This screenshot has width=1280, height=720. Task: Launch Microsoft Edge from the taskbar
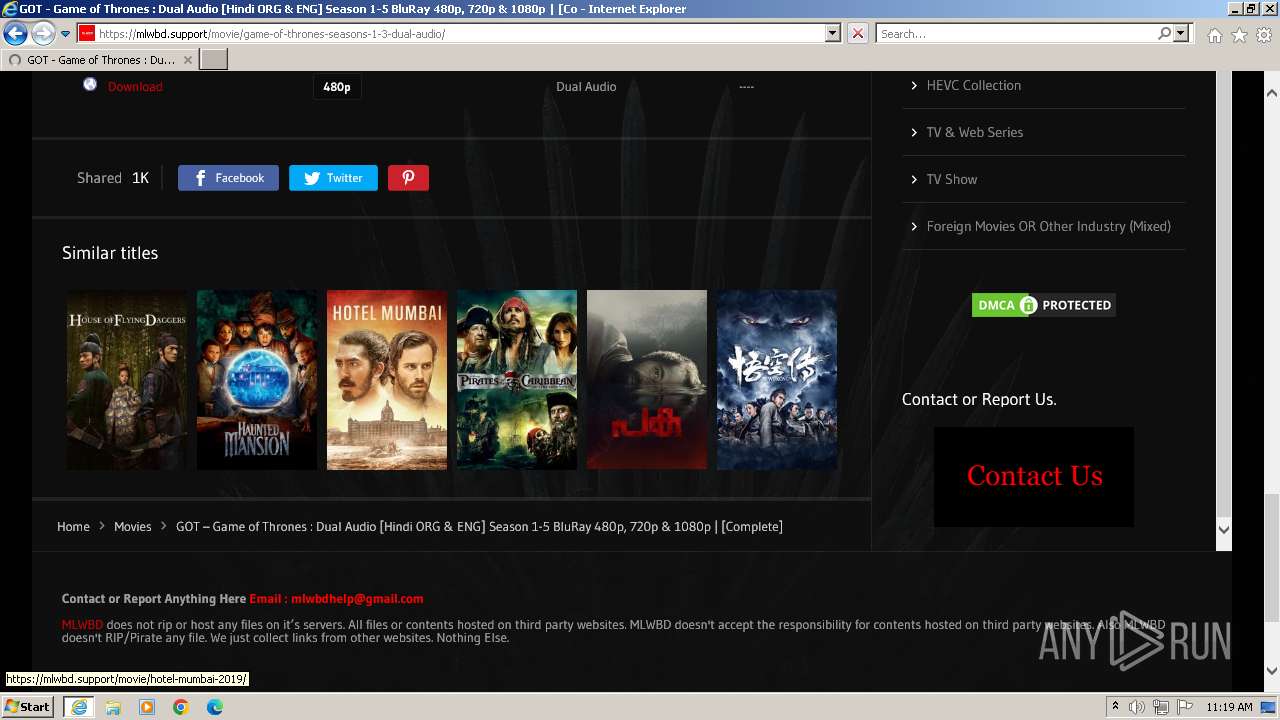click(215, 707)
